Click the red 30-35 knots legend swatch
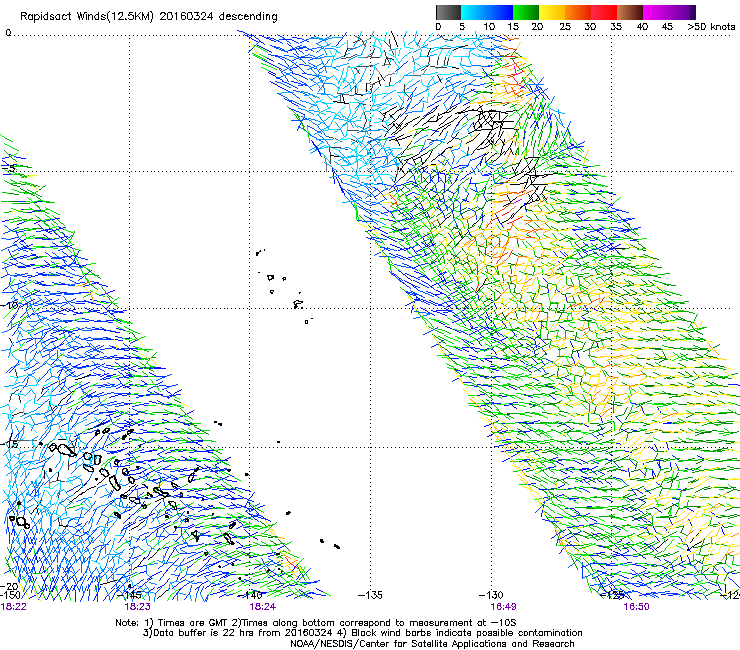 (x=604, y=12)
